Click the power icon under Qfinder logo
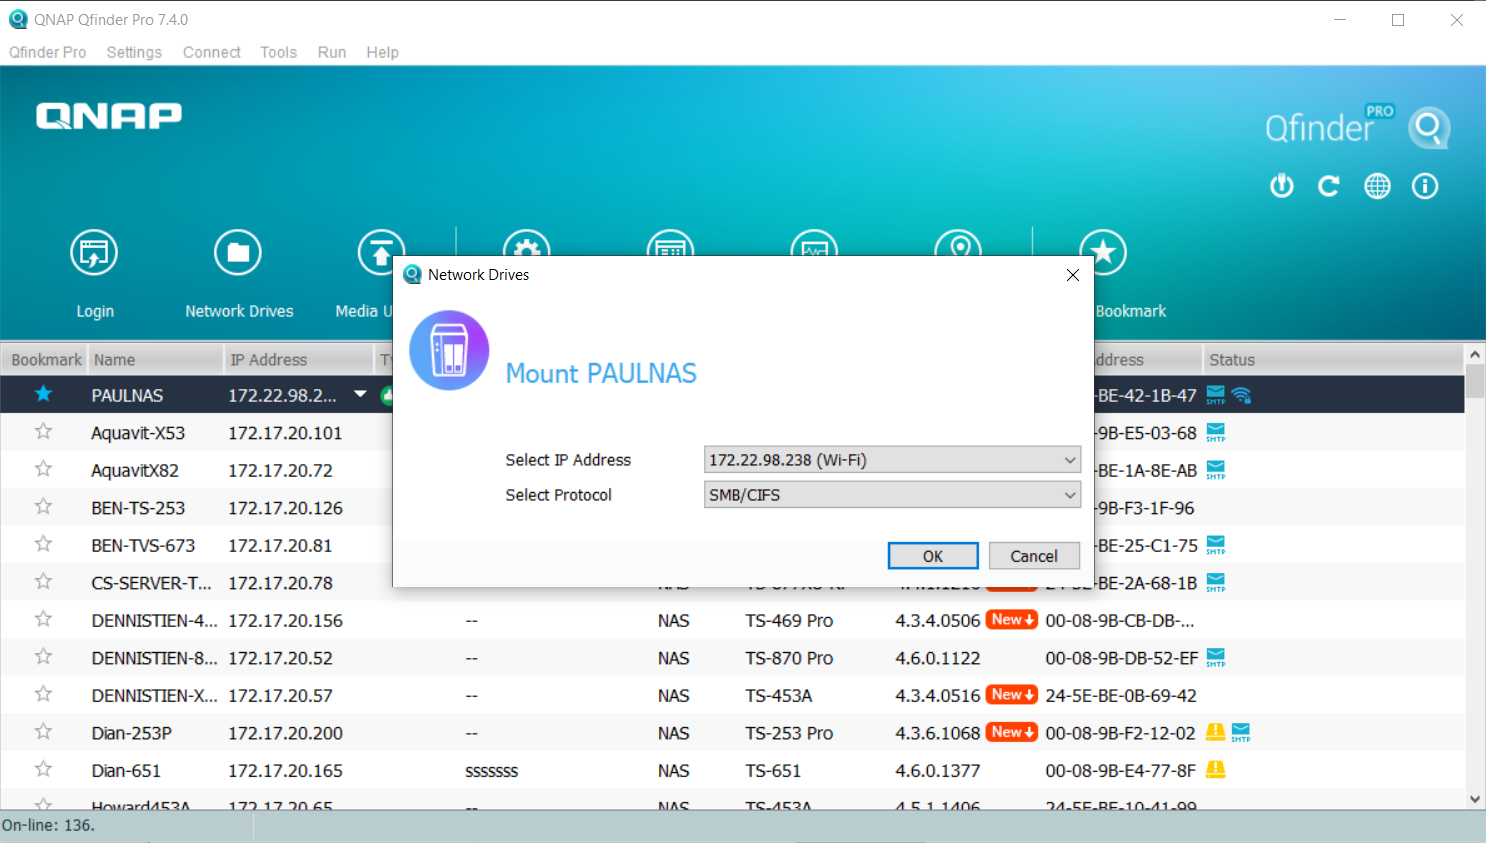 pos(1281,186)
